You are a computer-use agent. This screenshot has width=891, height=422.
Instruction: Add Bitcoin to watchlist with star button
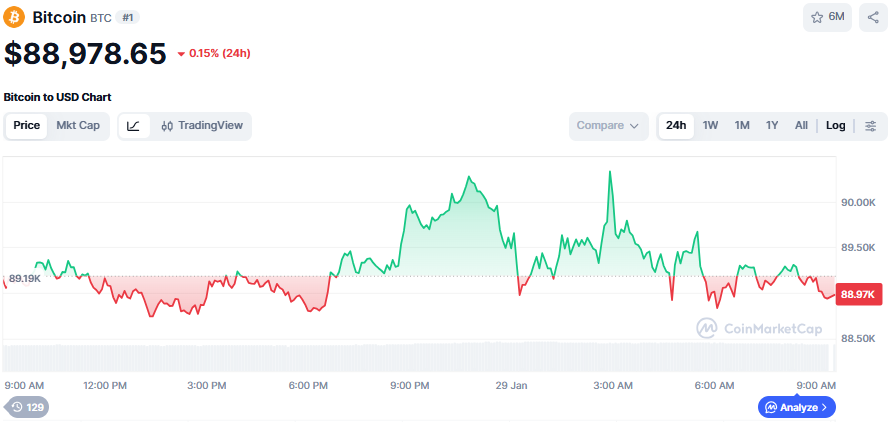coord(827,18)
